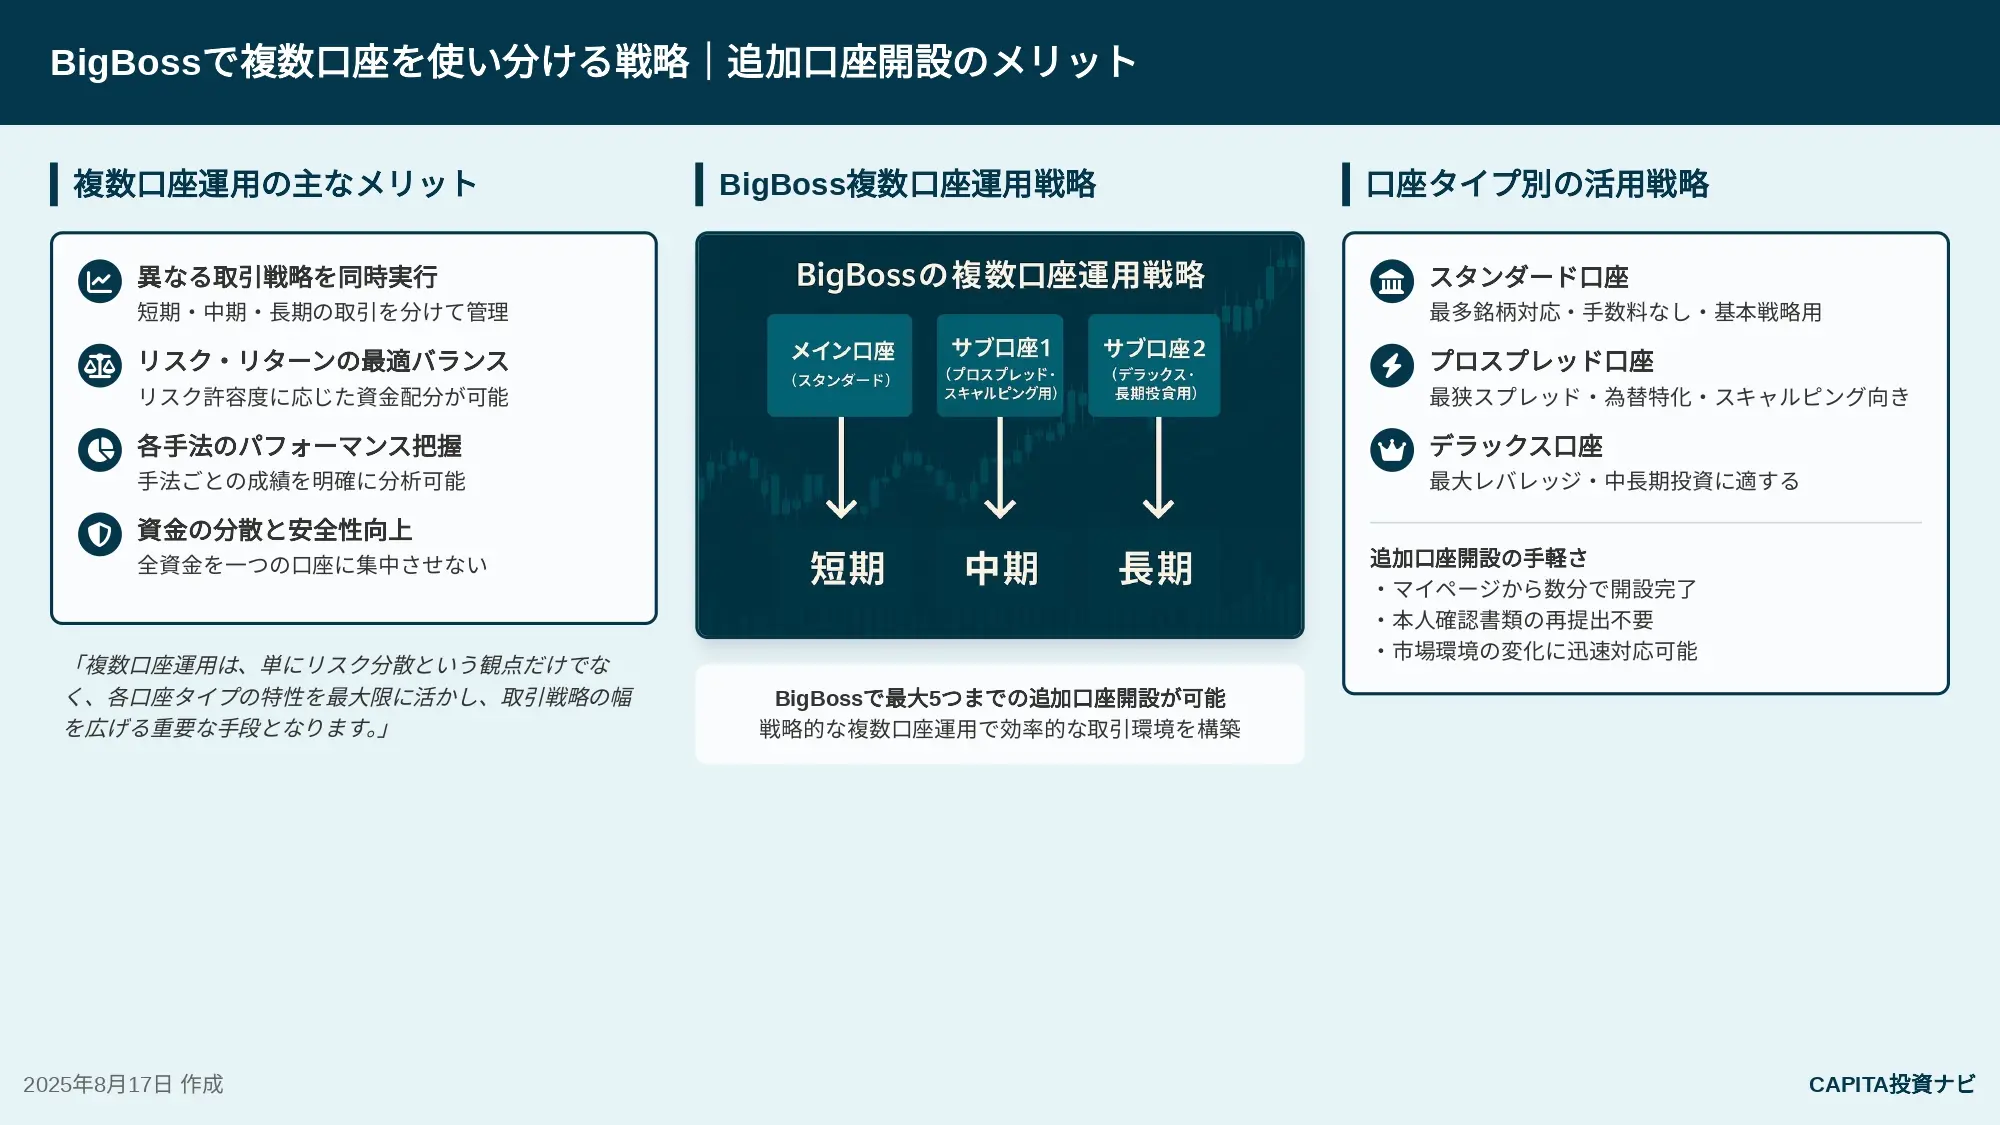Image resolution: width=2000 pixels, height=1125 pixels.
Task: Click text 全資金を一つの口座に集中させない
Action: (x=312, y=565)
